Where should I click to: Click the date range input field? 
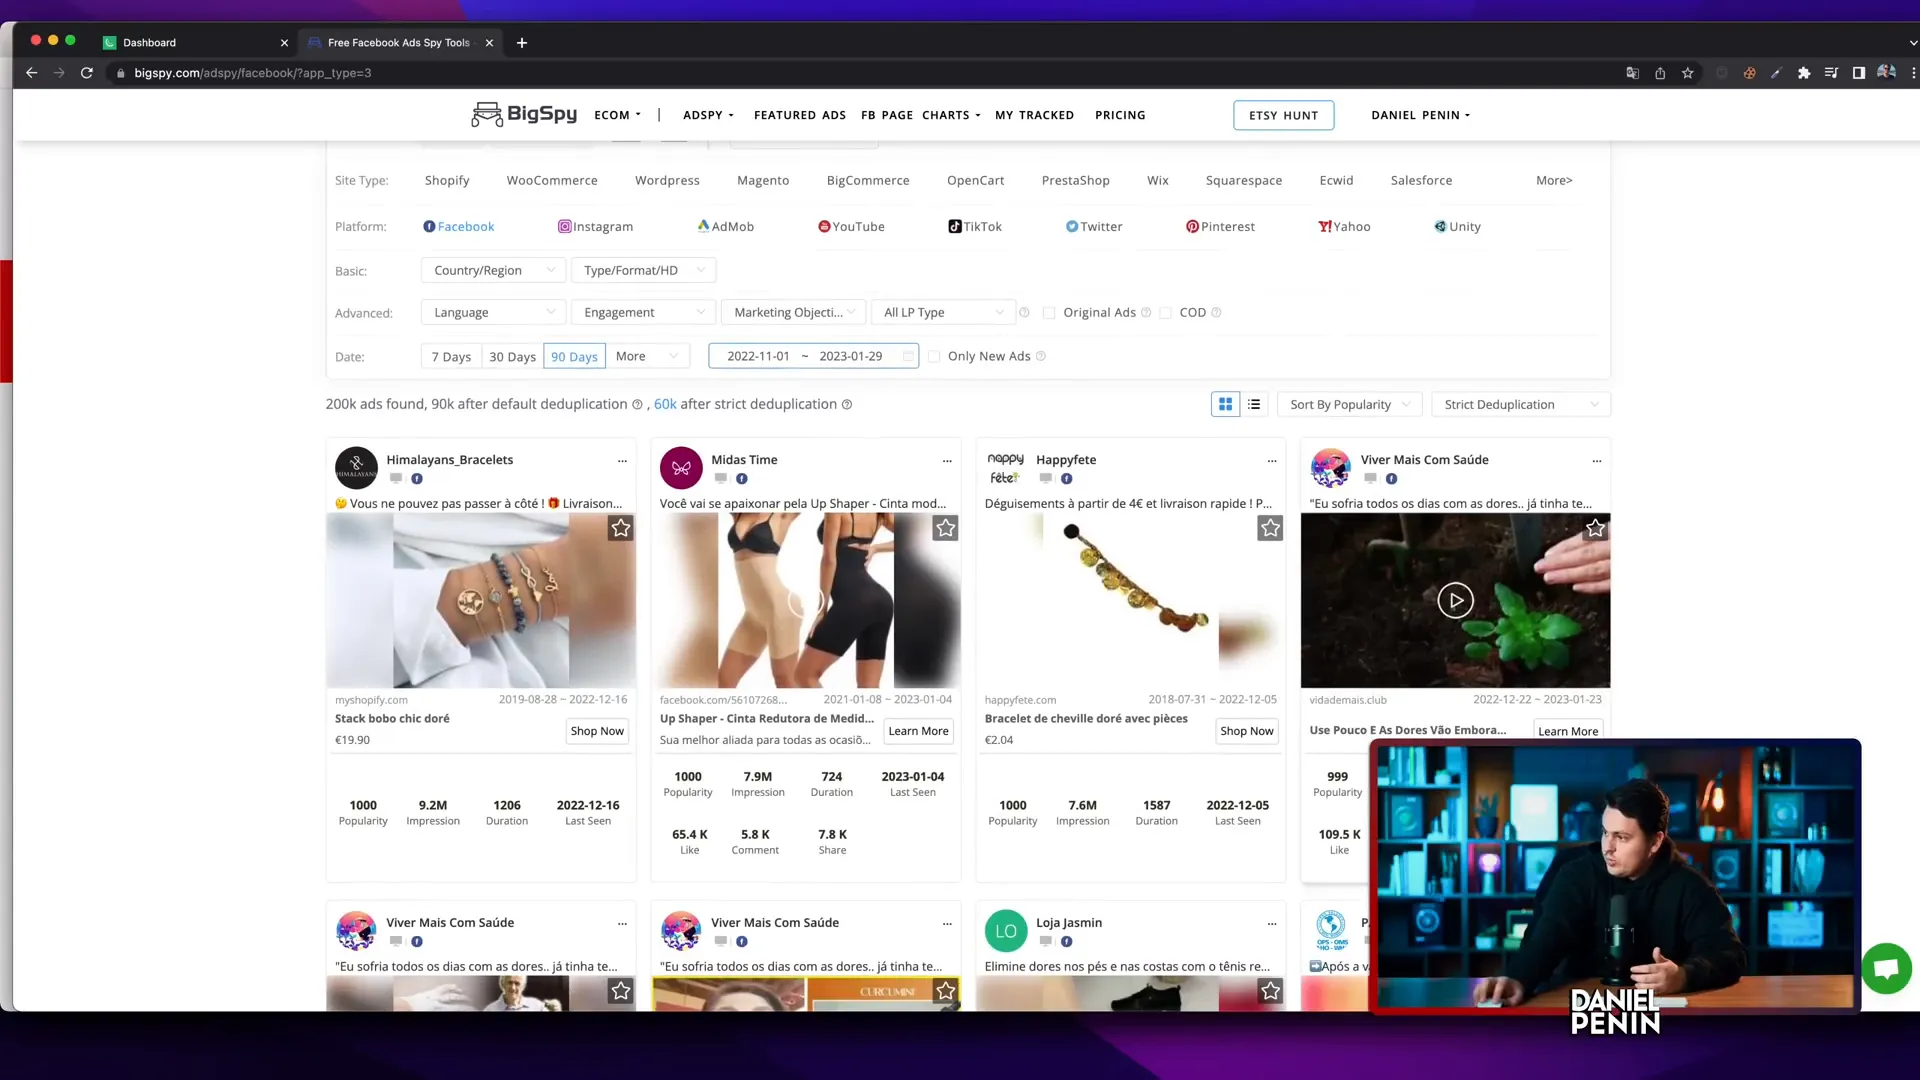coord(813,356)
